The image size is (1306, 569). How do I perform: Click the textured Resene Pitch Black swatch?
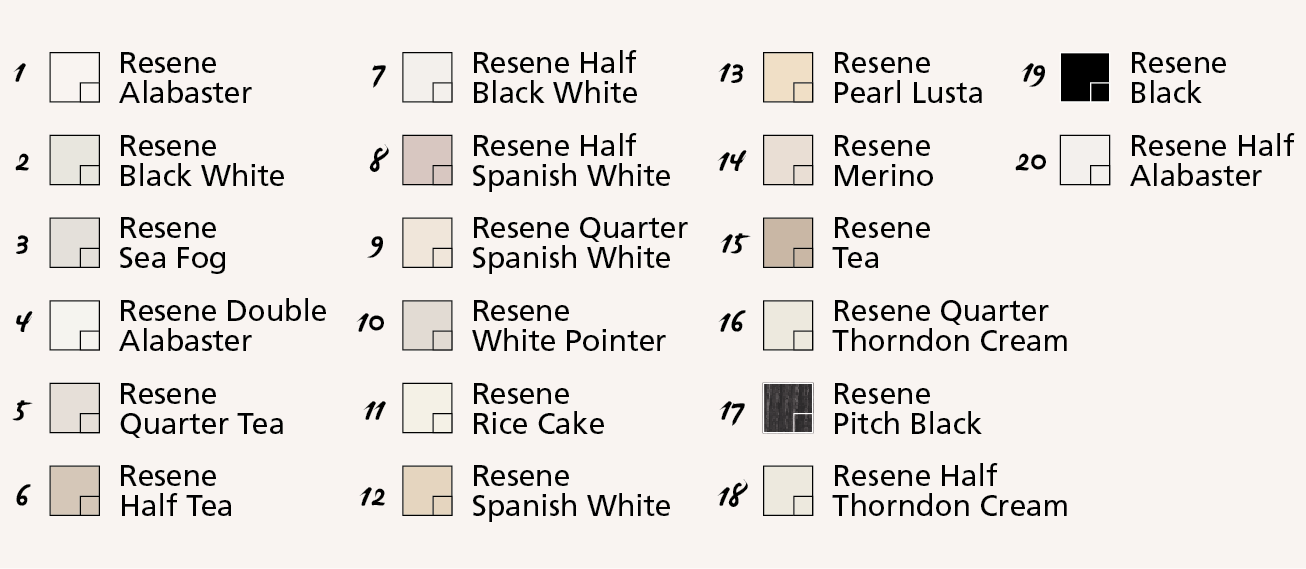[788, 408]
